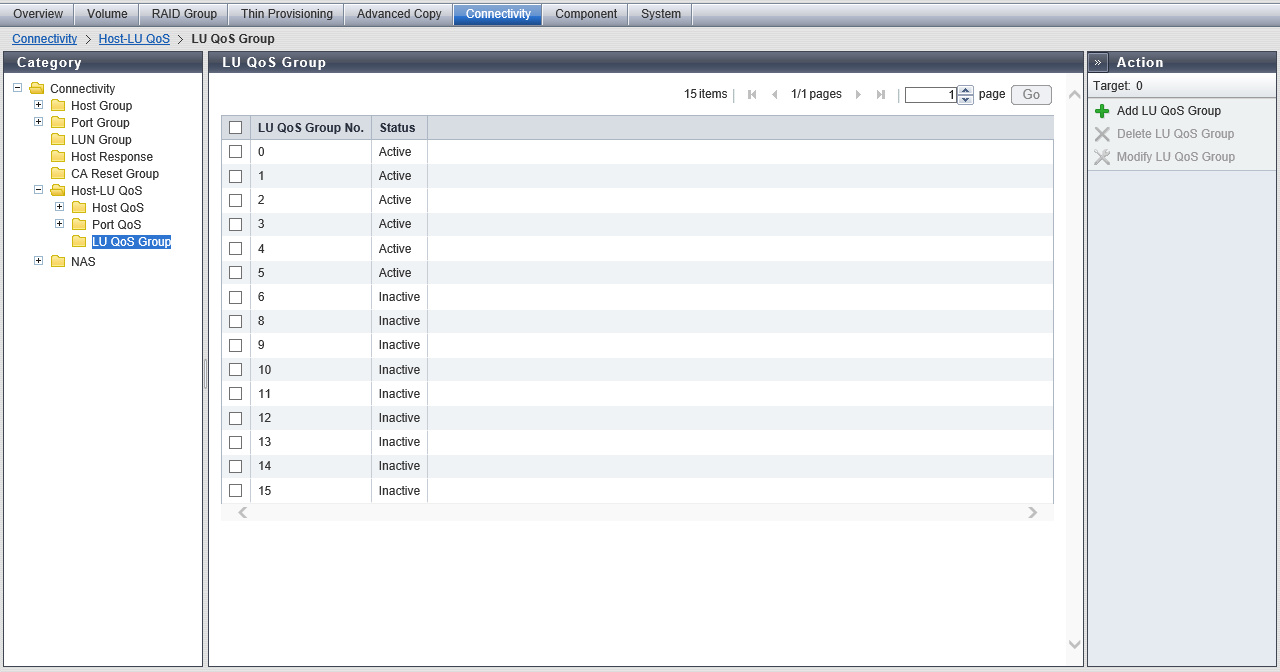Collapse the Action panel using double-arrow icon
This screenshot has width=1280, height=672.
[x=1098, y=62]
